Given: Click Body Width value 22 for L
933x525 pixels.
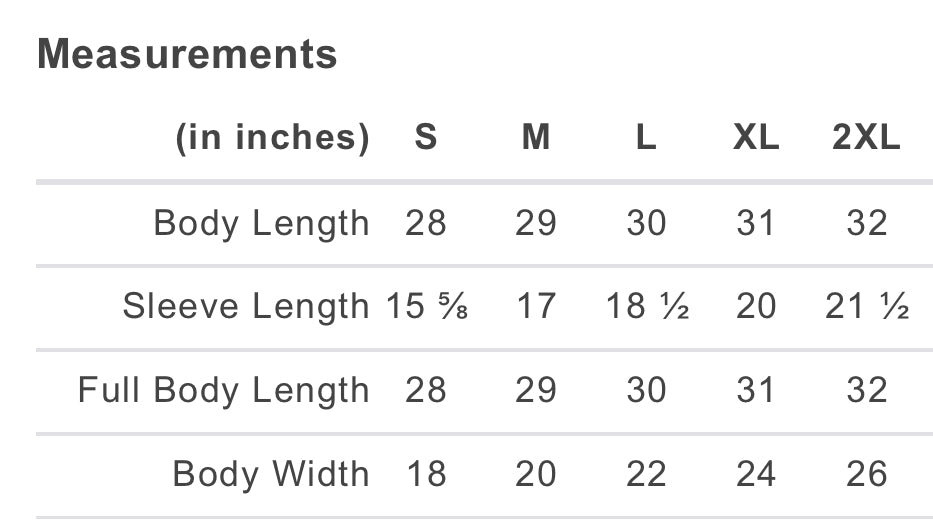Looking at the screenshot, I should [646, 474].
